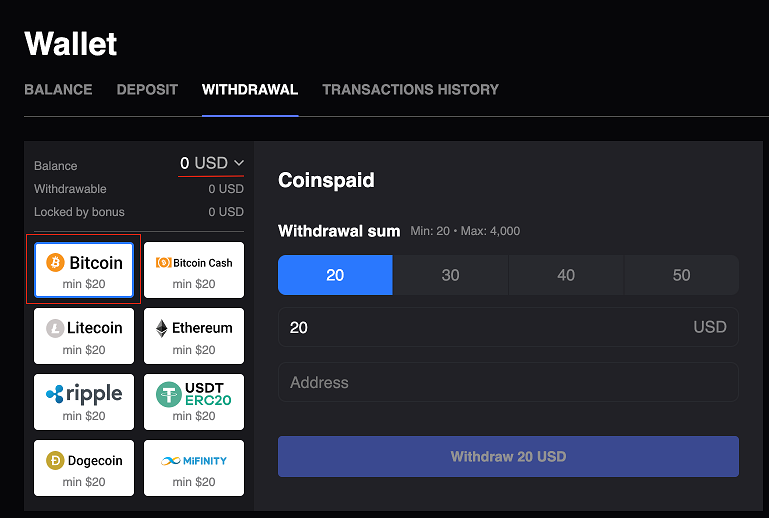Set the withdrawal sum to 50

tap(681, 275)
